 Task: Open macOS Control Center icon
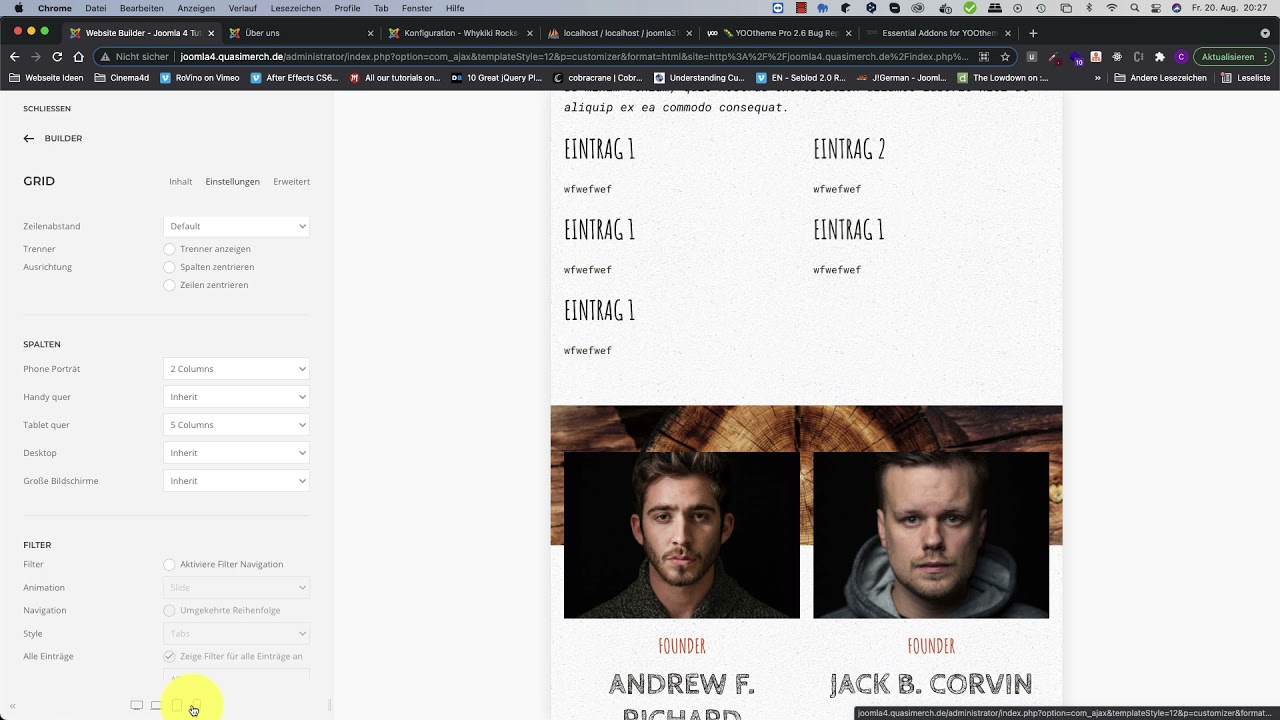1155,8
